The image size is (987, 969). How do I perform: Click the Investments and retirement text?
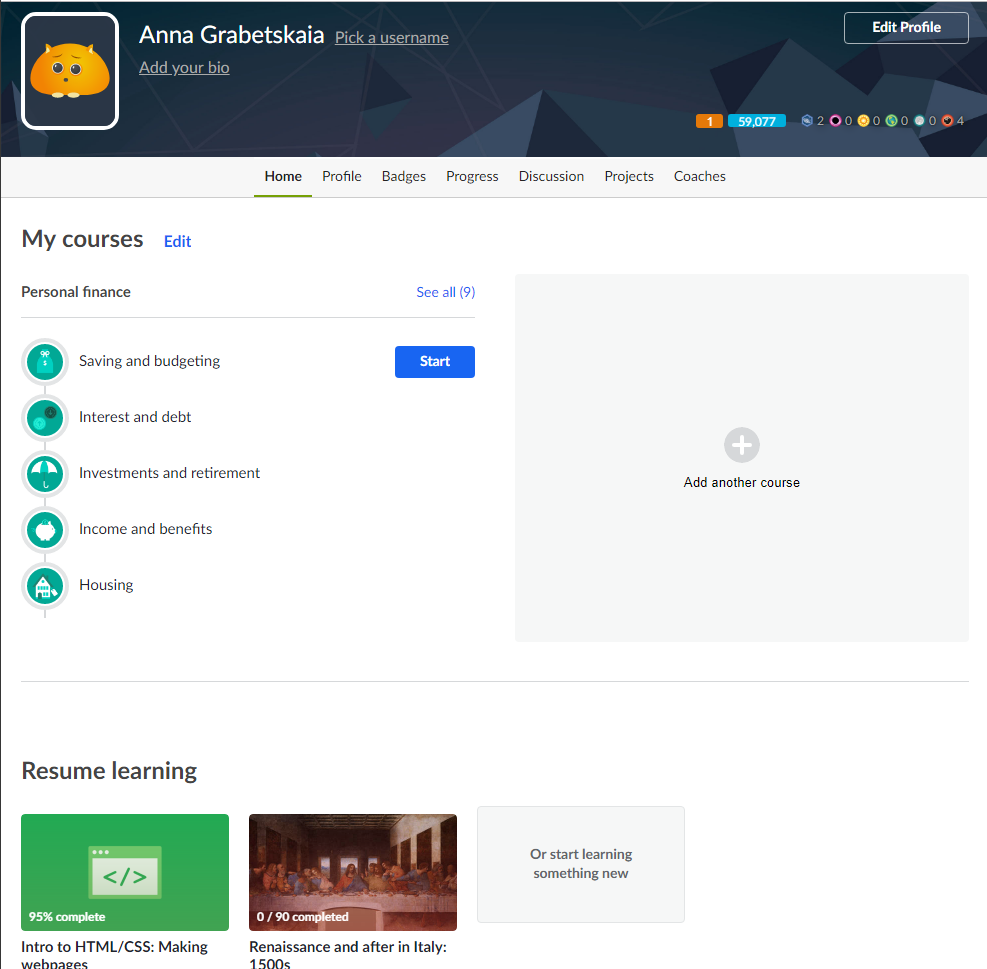pos(169,473)
